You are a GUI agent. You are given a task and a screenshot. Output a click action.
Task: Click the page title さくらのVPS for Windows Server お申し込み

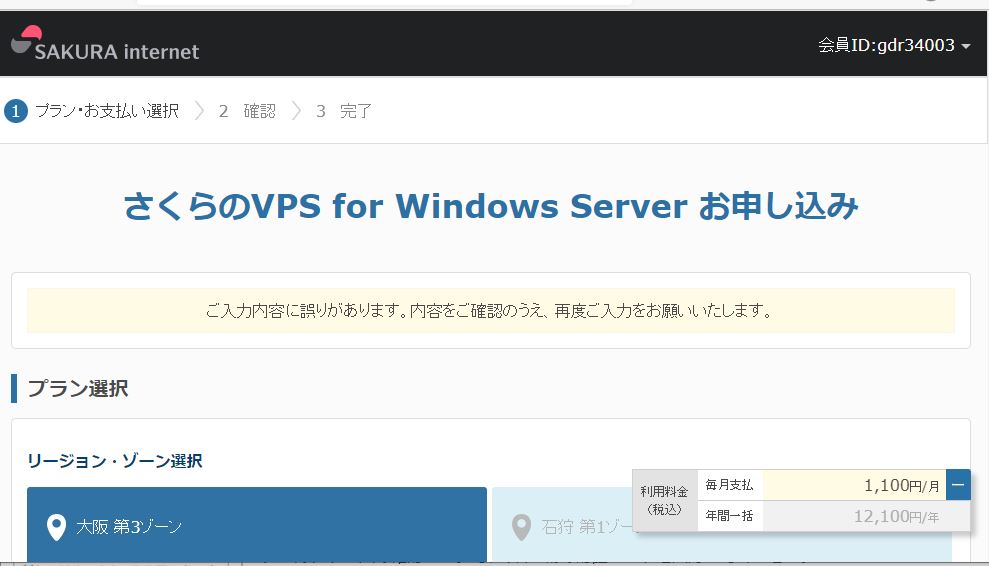[491, 206]
